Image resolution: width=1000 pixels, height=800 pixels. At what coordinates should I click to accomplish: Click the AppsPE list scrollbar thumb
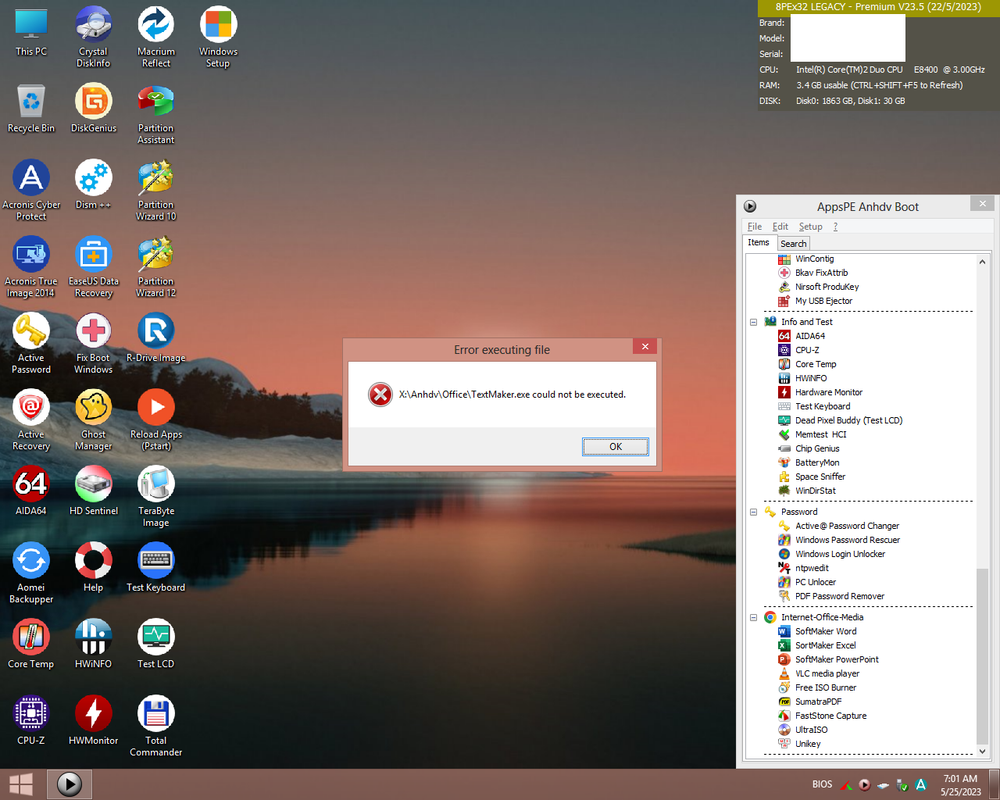(982, 656)
